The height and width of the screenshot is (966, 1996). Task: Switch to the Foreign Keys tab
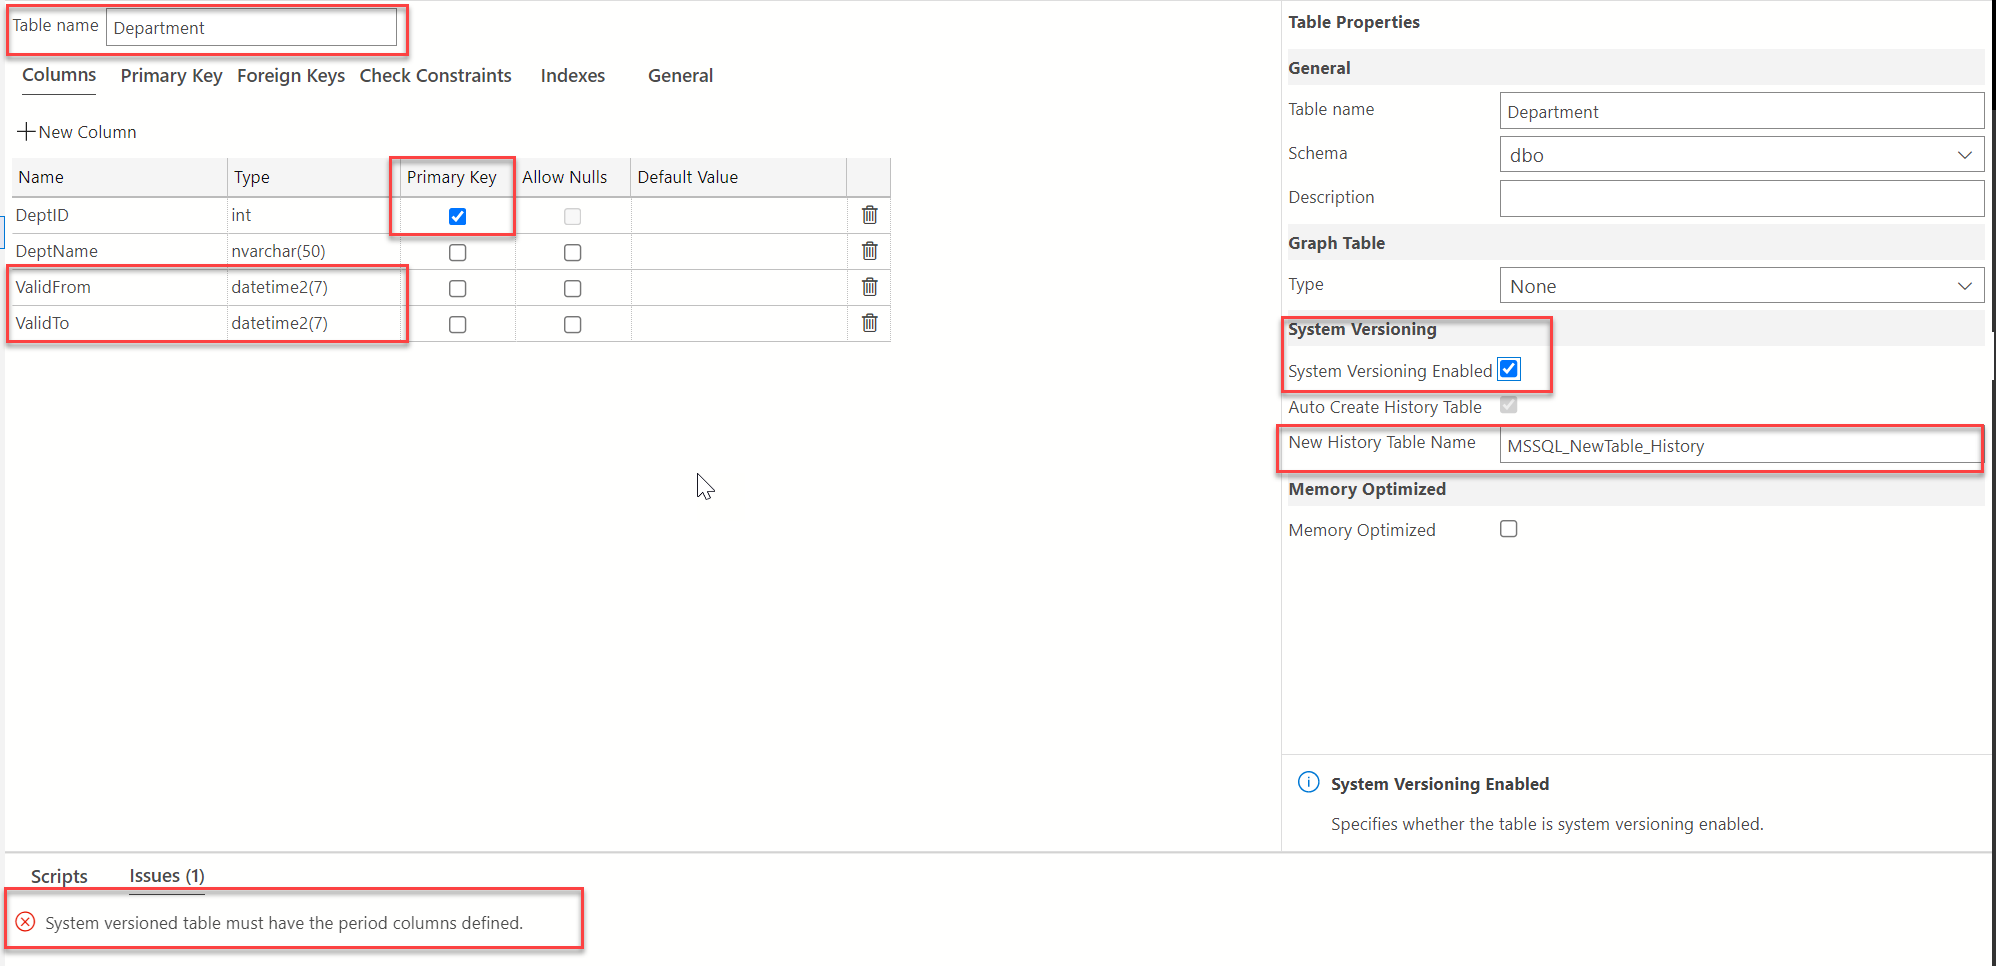click(x=291, y=76)
